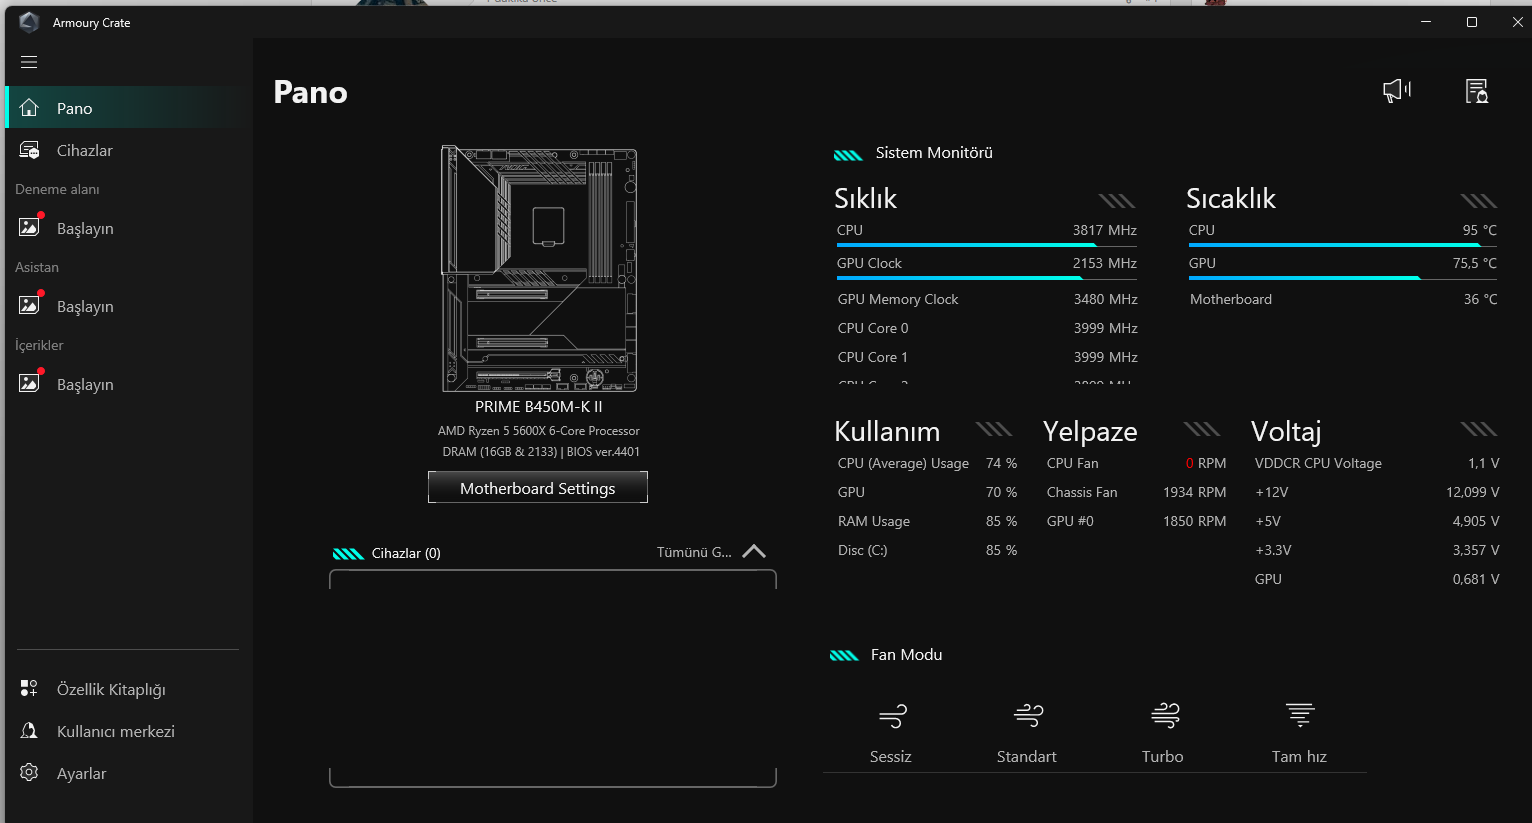Screen dimensions: 1532x823
Task: Open the Tümünü G... devices link
Action: pyautogui.click(x=694, y=552)
